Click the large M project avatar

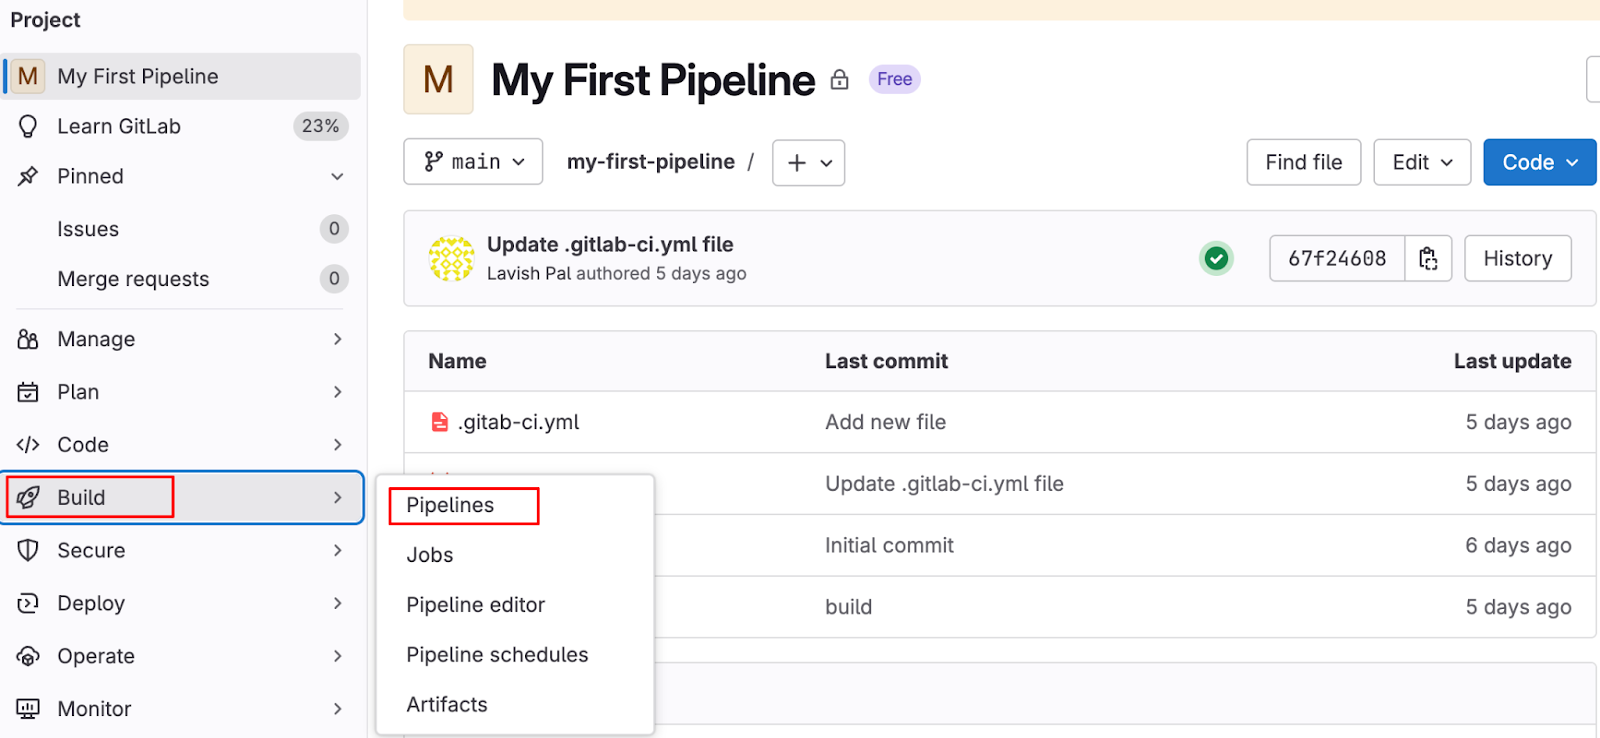click(438, 79)
